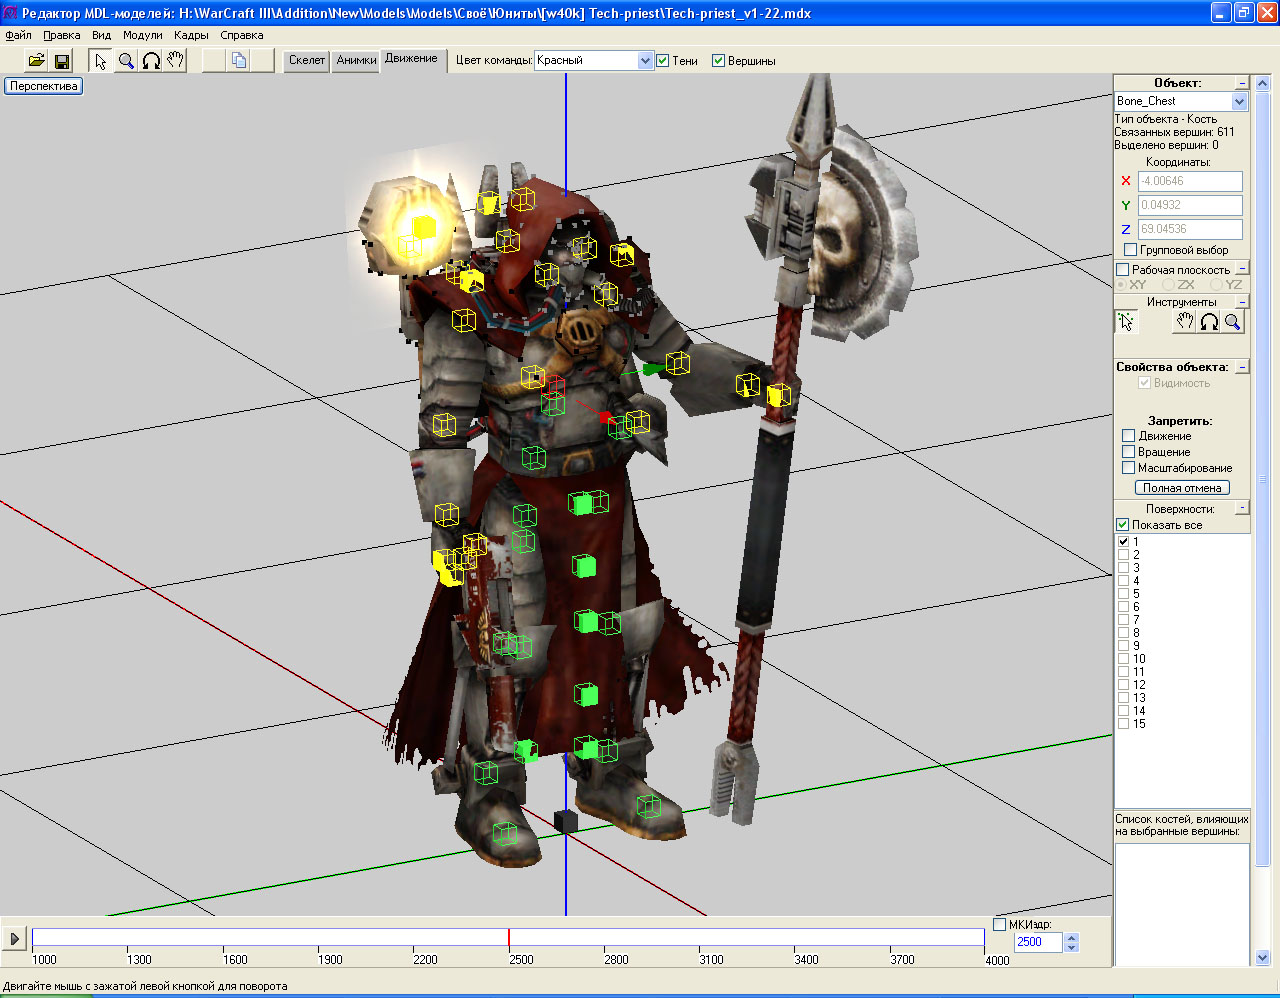Click the copy pages icon in toolbar
The image size is (1280, 998).
coord(238,61)
